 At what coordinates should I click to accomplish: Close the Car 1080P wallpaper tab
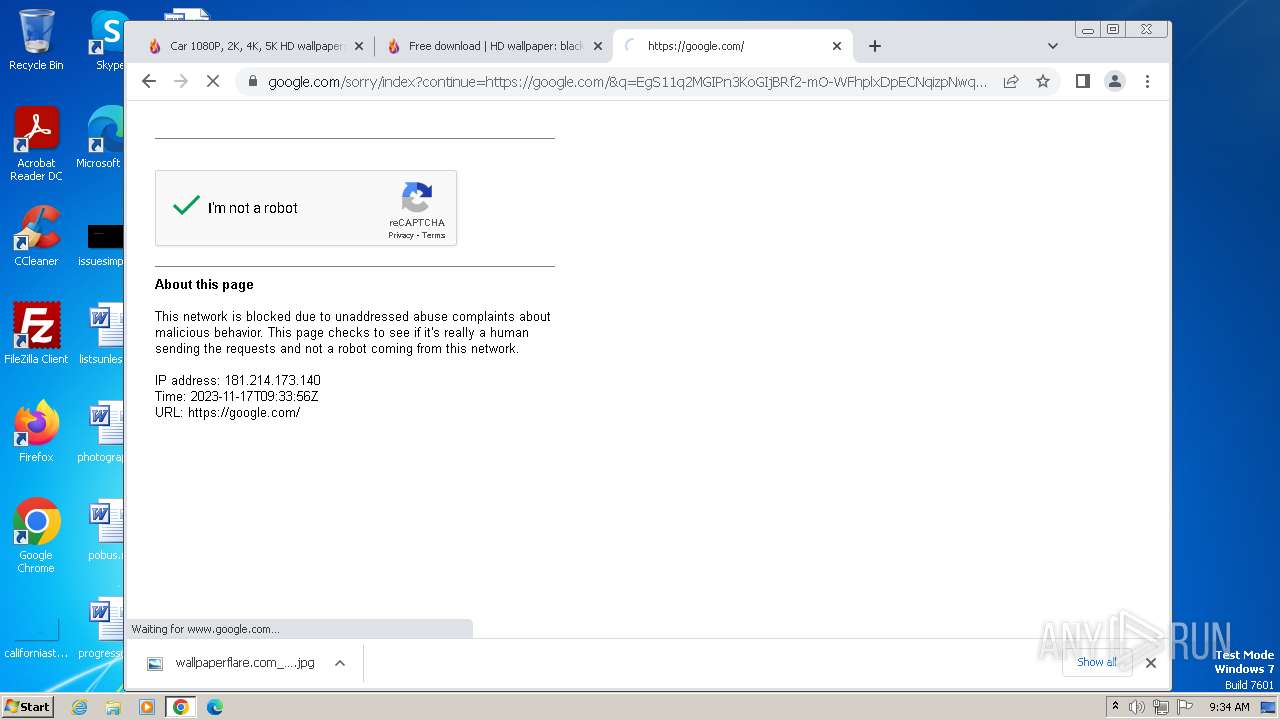359,46
